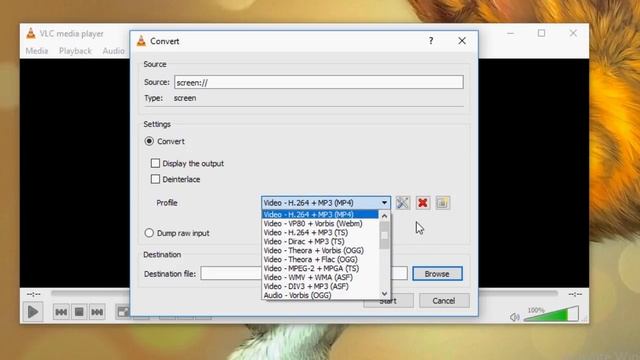Enable Display the output checkbox
The width and height of the screenshot is (640, 360).
click(x=155, y=163)
